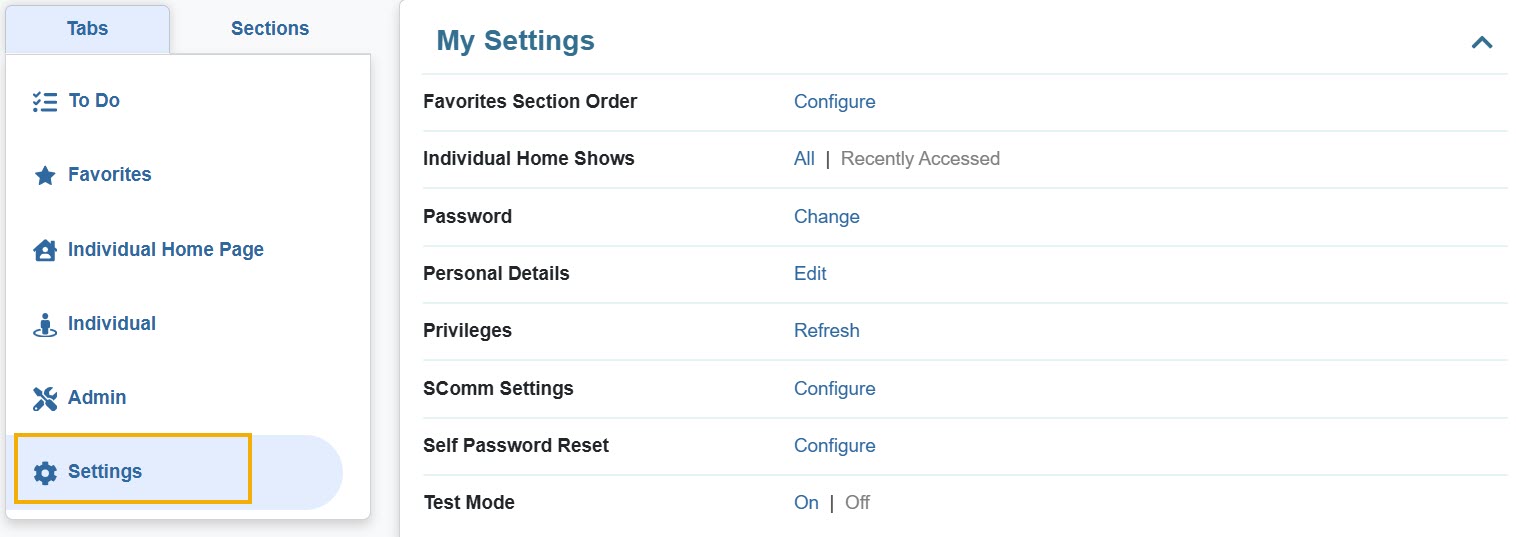Switch to the Sections tab

point(270,29)
